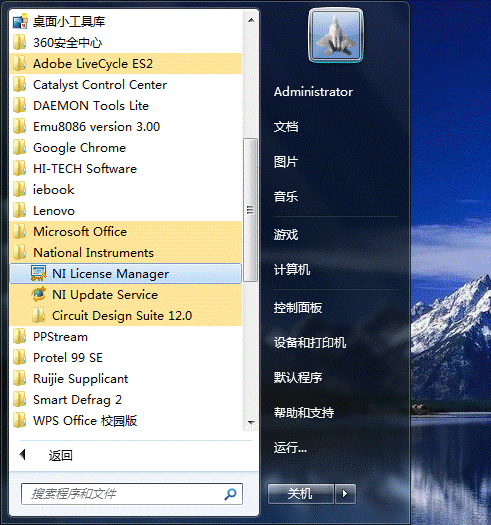Click the Ruijie Supplicant folder icon
This screenshot has height=525, width=491.
click(x=20, y=379)
